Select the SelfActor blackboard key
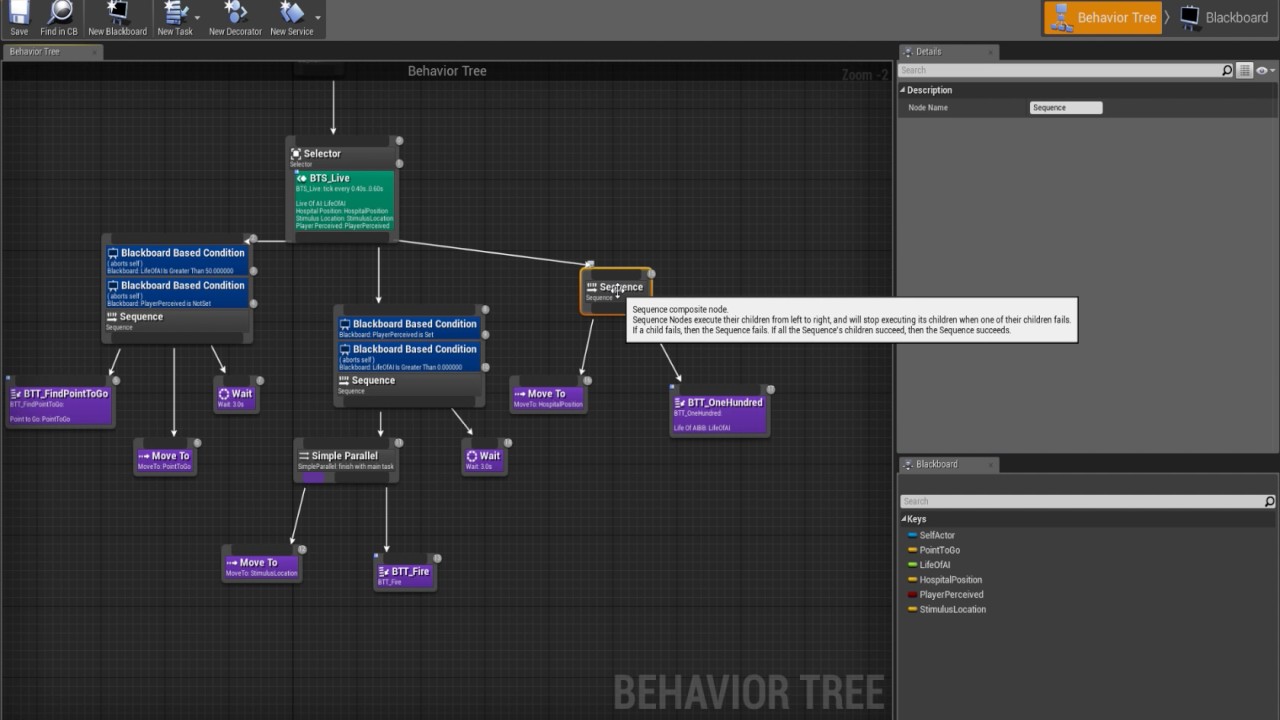The width and height of the screenshot is (1280, 720). point(936,535)
